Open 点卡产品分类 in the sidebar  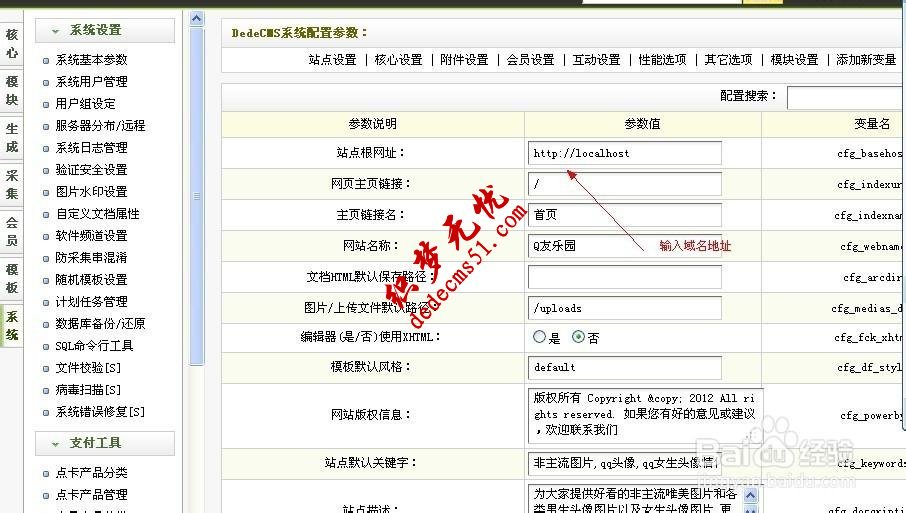(91, 473)
